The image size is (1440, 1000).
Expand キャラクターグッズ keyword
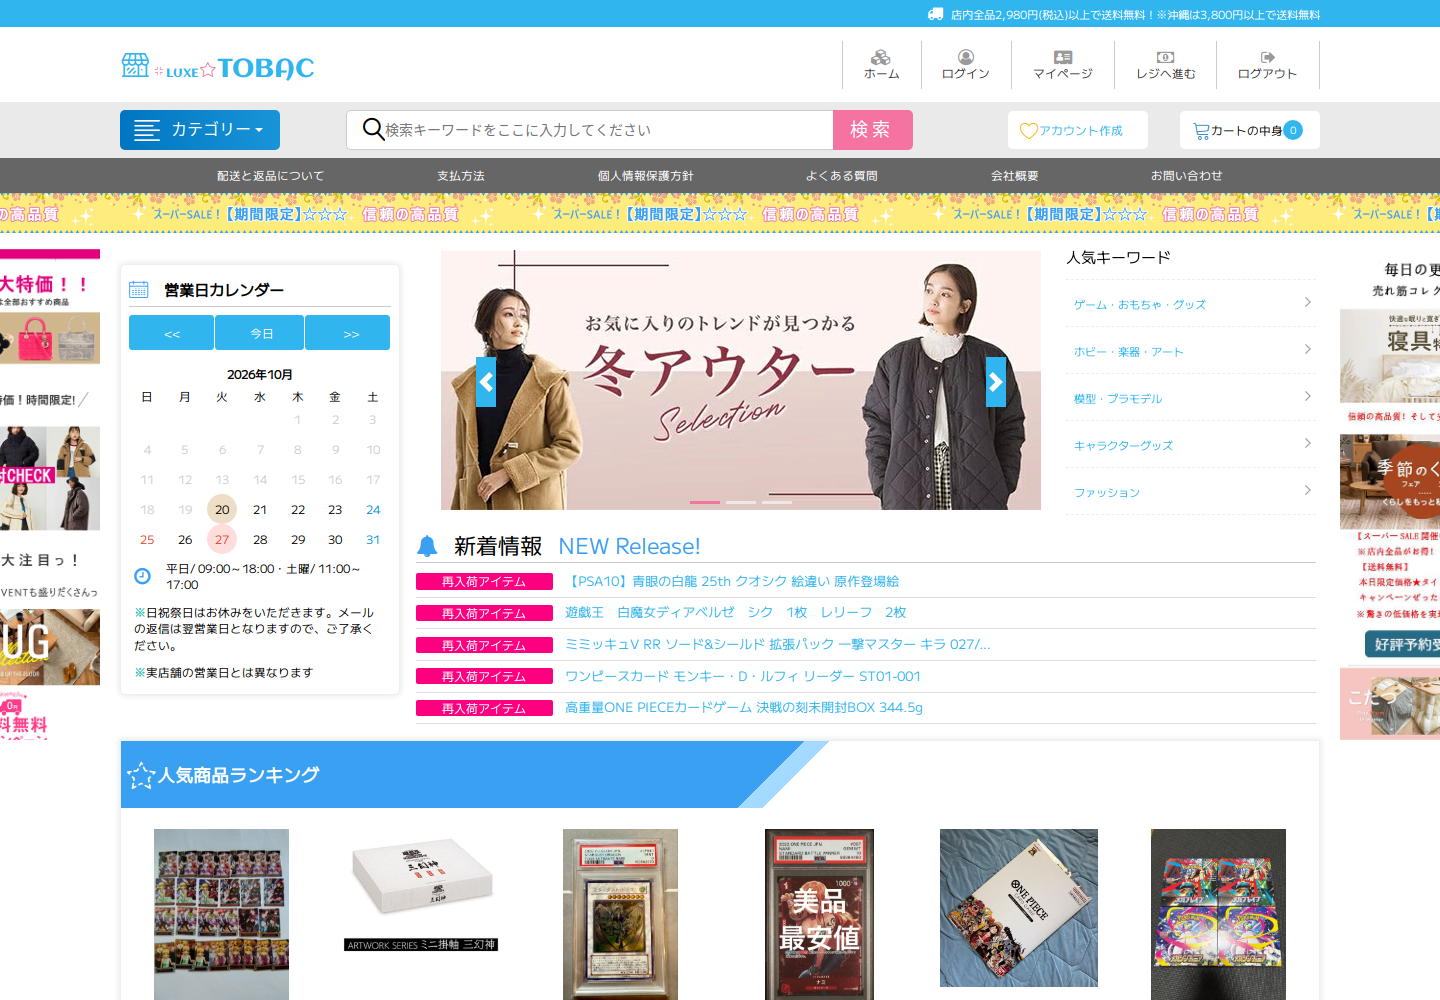click(x=1191, y=444)
